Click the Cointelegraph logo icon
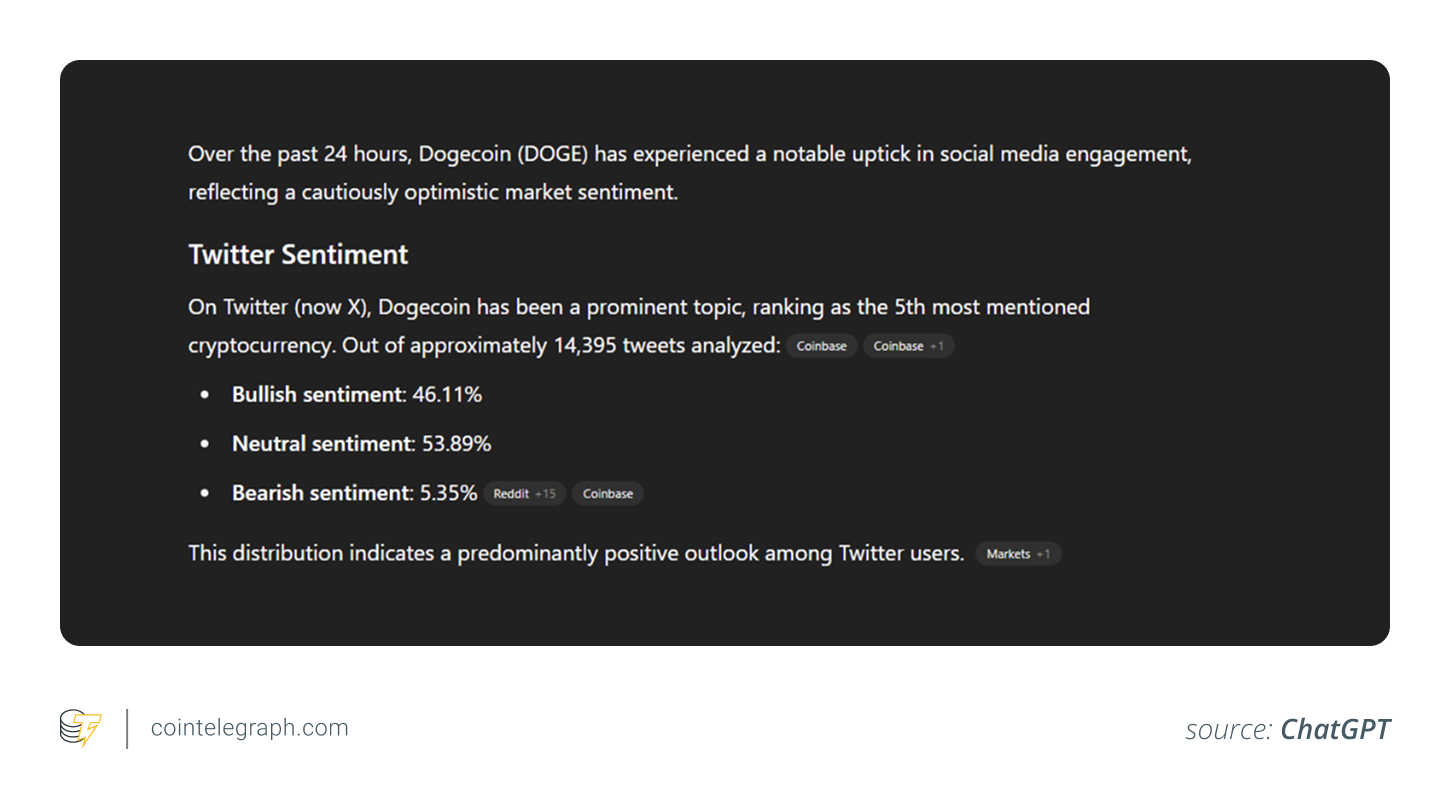Image resolution: width=1450 pixels, height=809 pixels. click(x=80, y=728)
